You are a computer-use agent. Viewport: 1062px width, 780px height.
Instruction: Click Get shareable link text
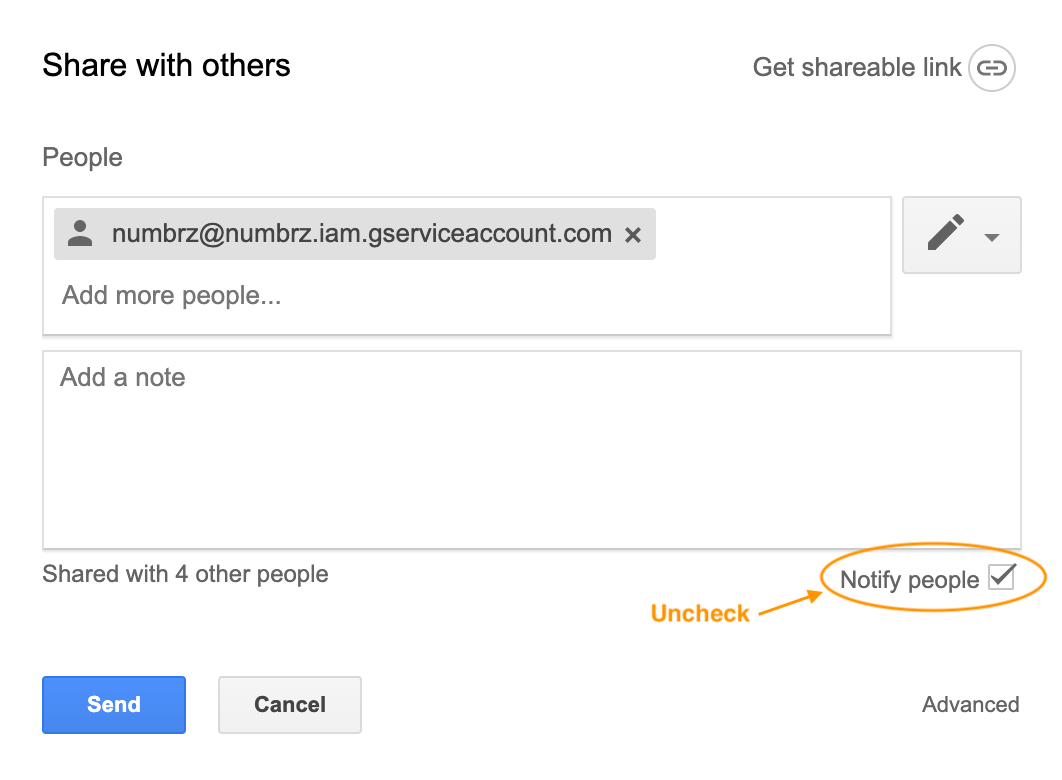pos(857,68)
